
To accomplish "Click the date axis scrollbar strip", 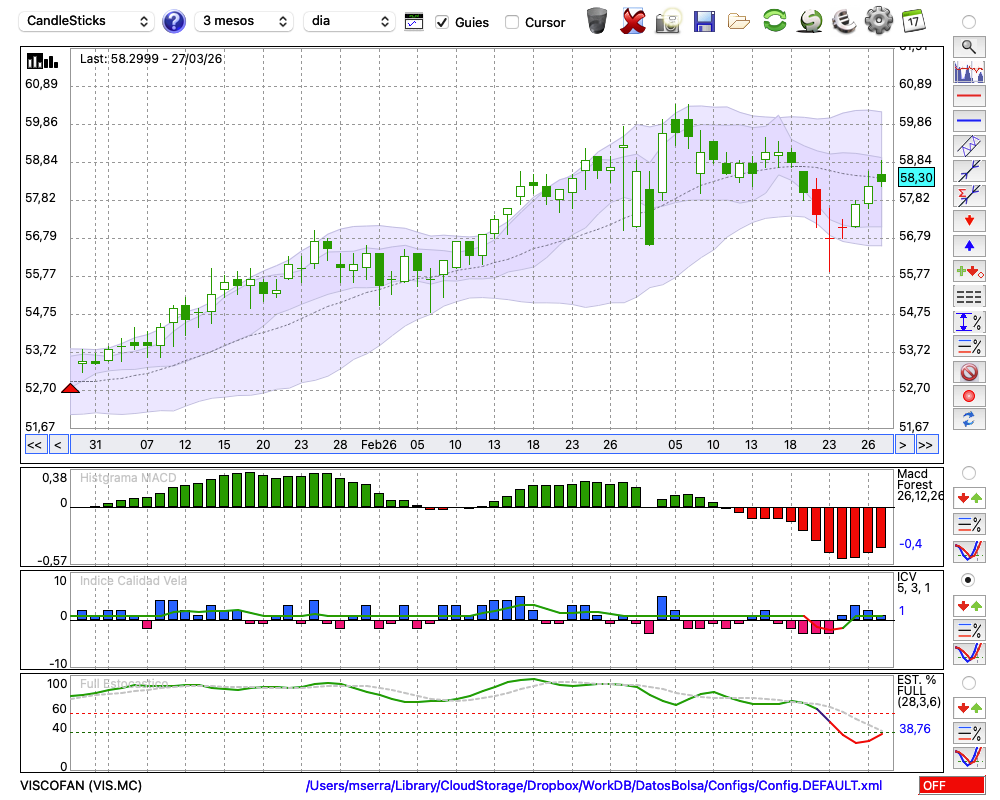I will 482,445.
